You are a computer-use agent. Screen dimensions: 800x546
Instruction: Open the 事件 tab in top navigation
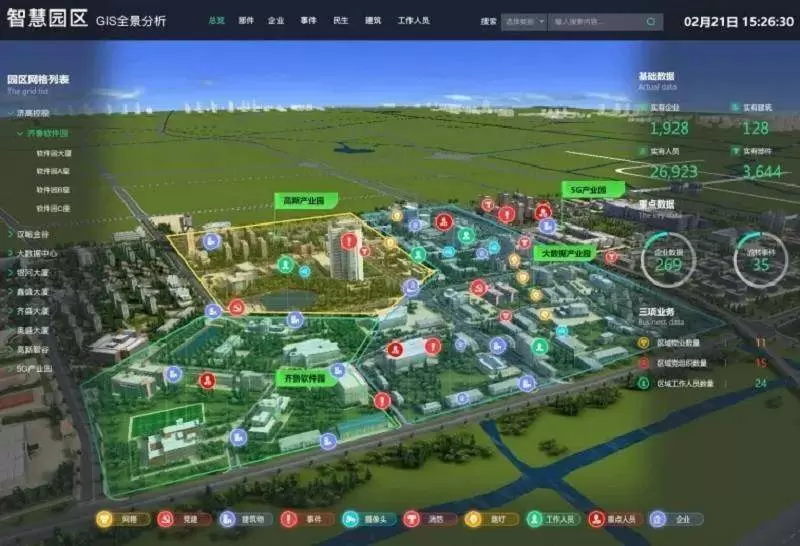(x=308, y=20)
